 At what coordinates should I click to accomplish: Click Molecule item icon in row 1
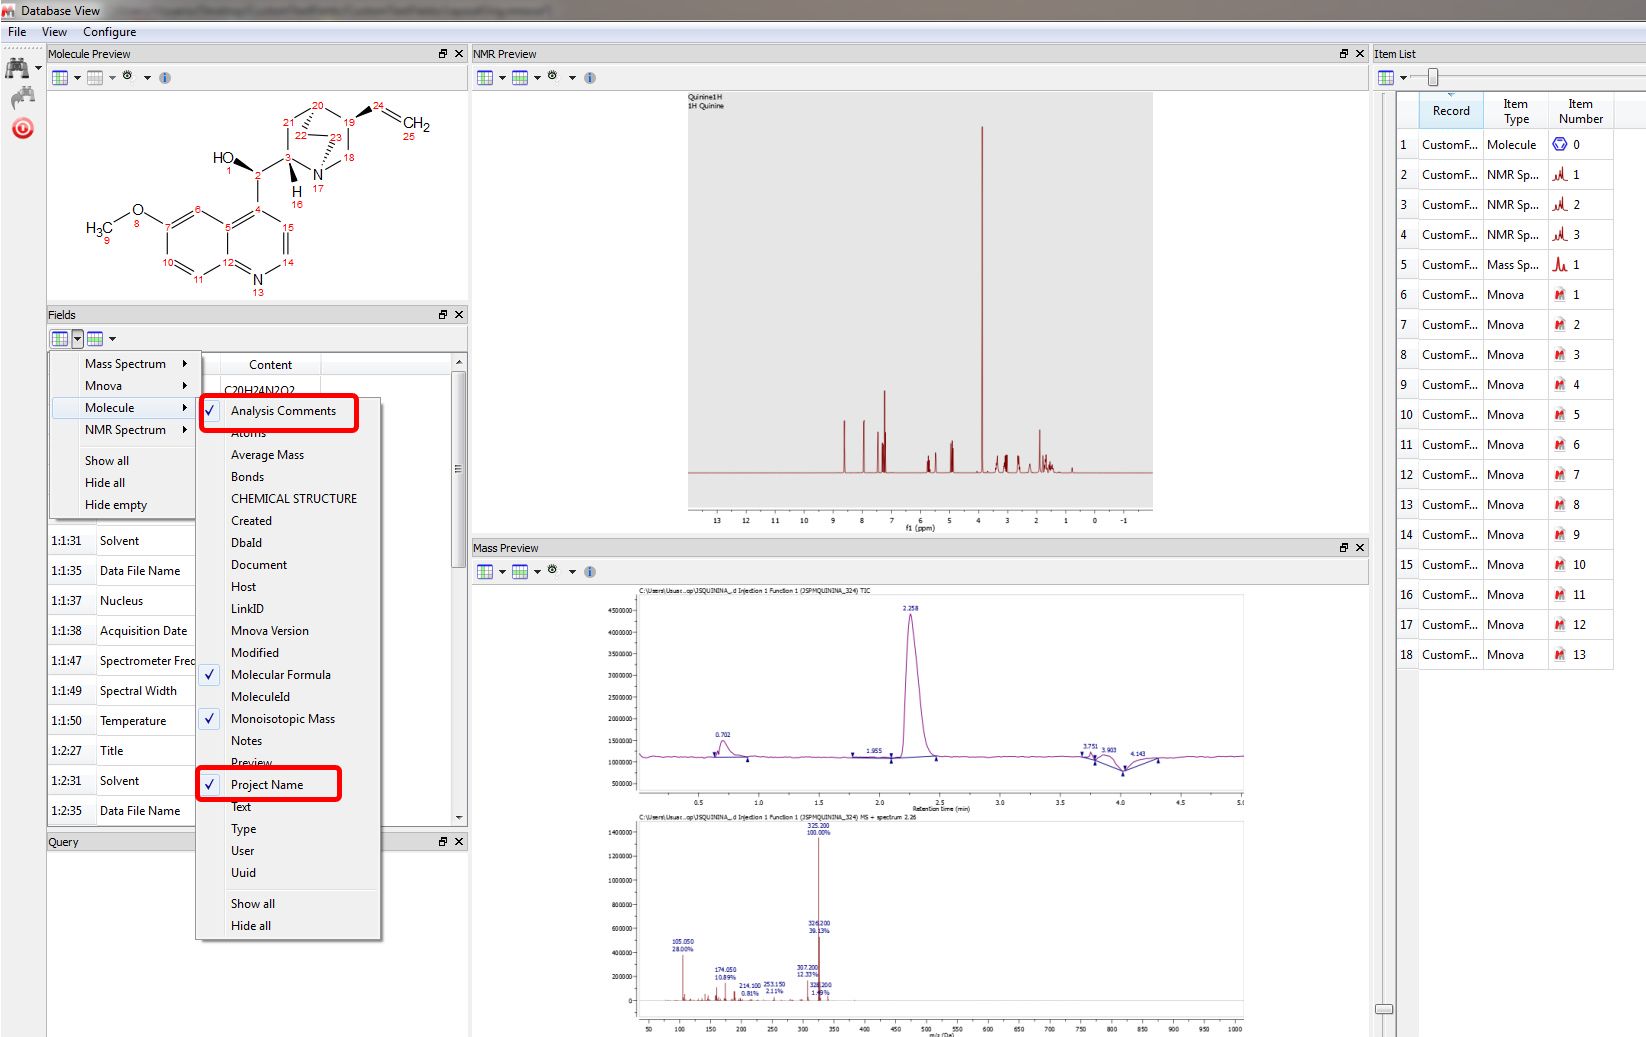tap(1559, 144)
